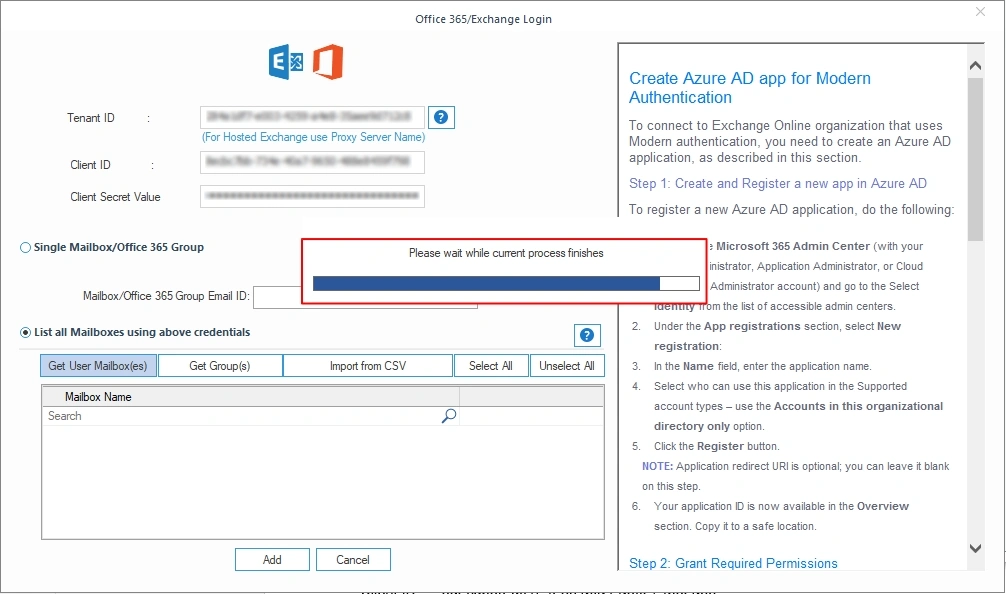Click the Office 365 logo icon
The width and height of the screenshot is (1006, 594).
325,61
